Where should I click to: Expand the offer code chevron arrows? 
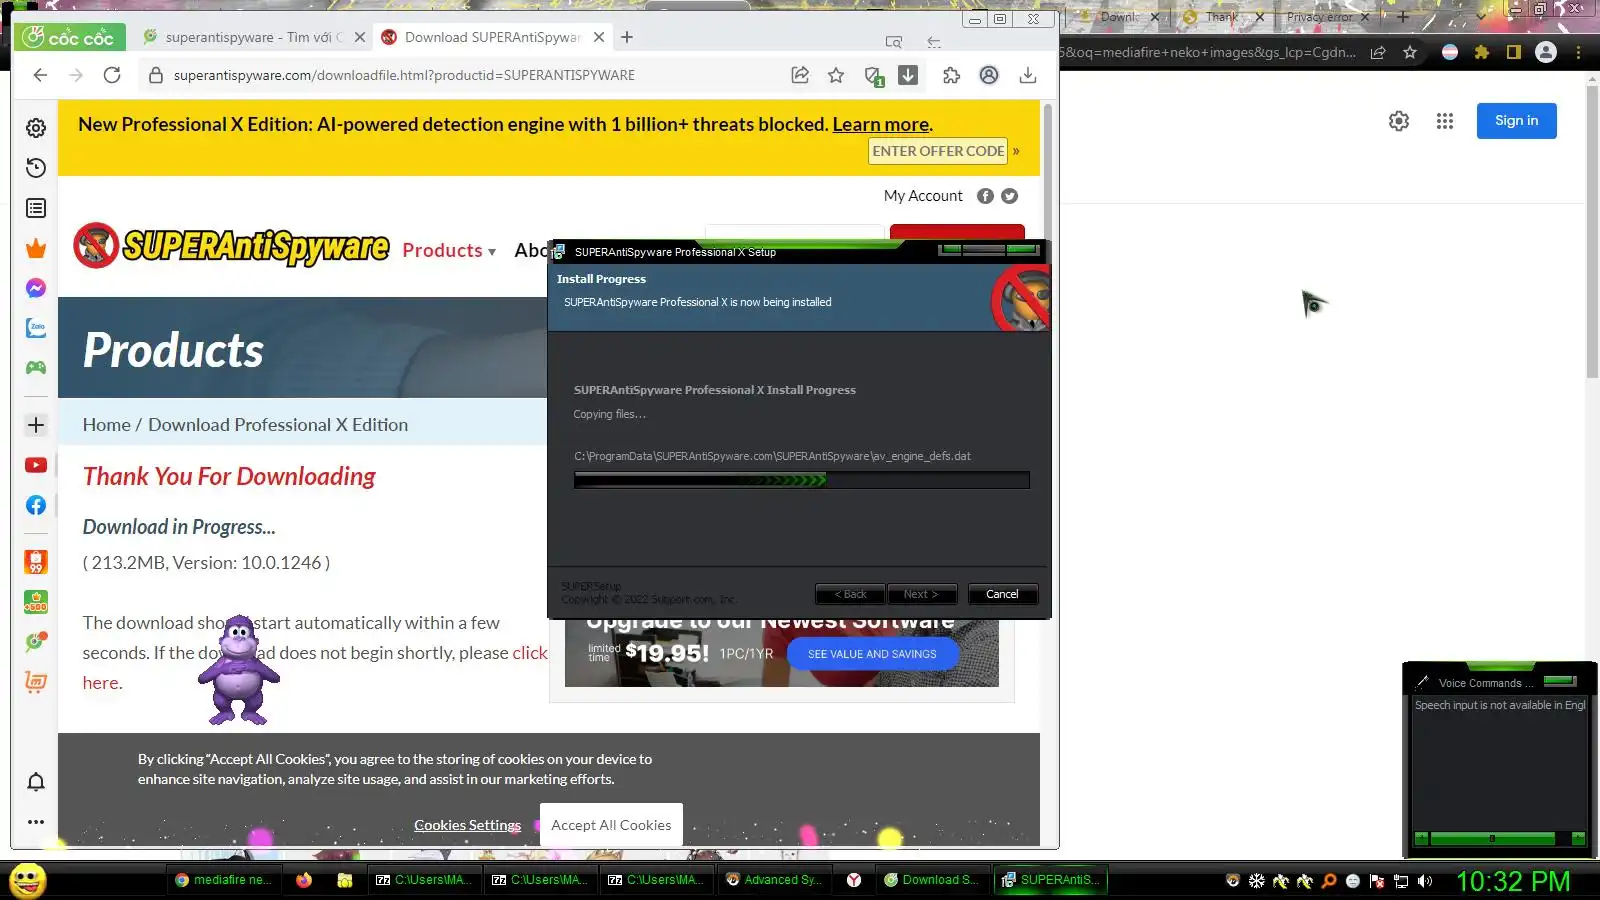click(x=1016, y=151)
